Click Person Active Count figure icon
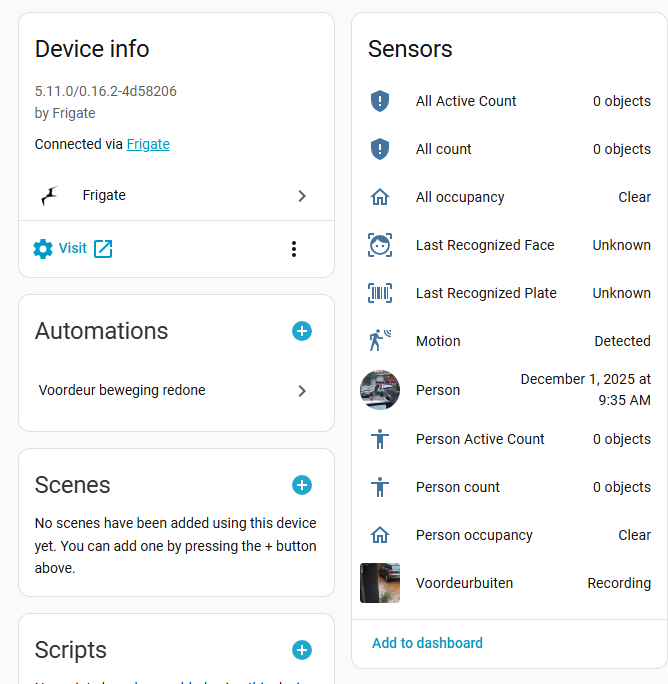The width and height of the screenshot is (668, 684). (380, 439)
